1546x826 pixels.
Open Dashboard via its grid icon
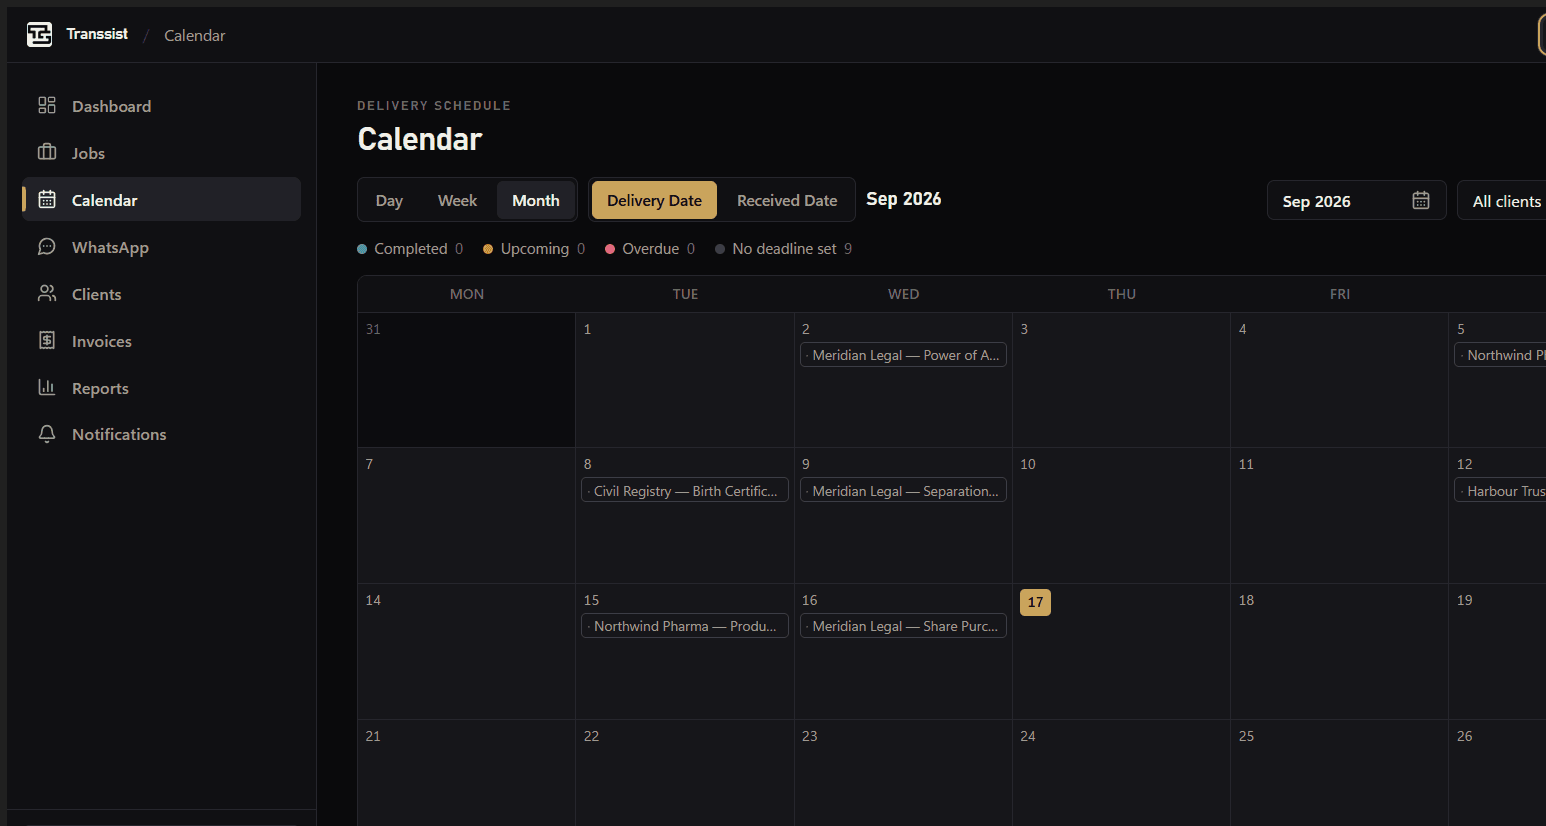coord(47,105)
